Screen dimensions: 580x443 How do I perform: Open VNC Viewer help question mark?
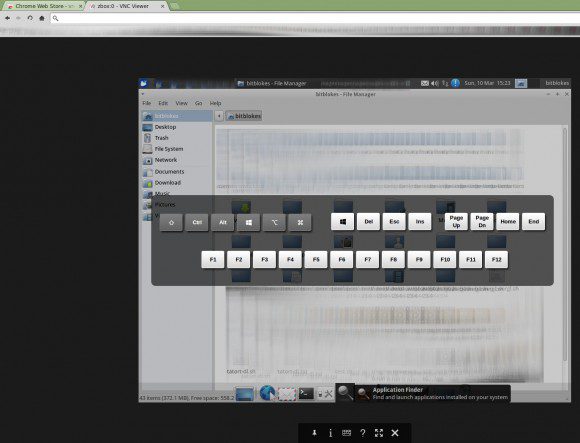[x=362, y=433]
